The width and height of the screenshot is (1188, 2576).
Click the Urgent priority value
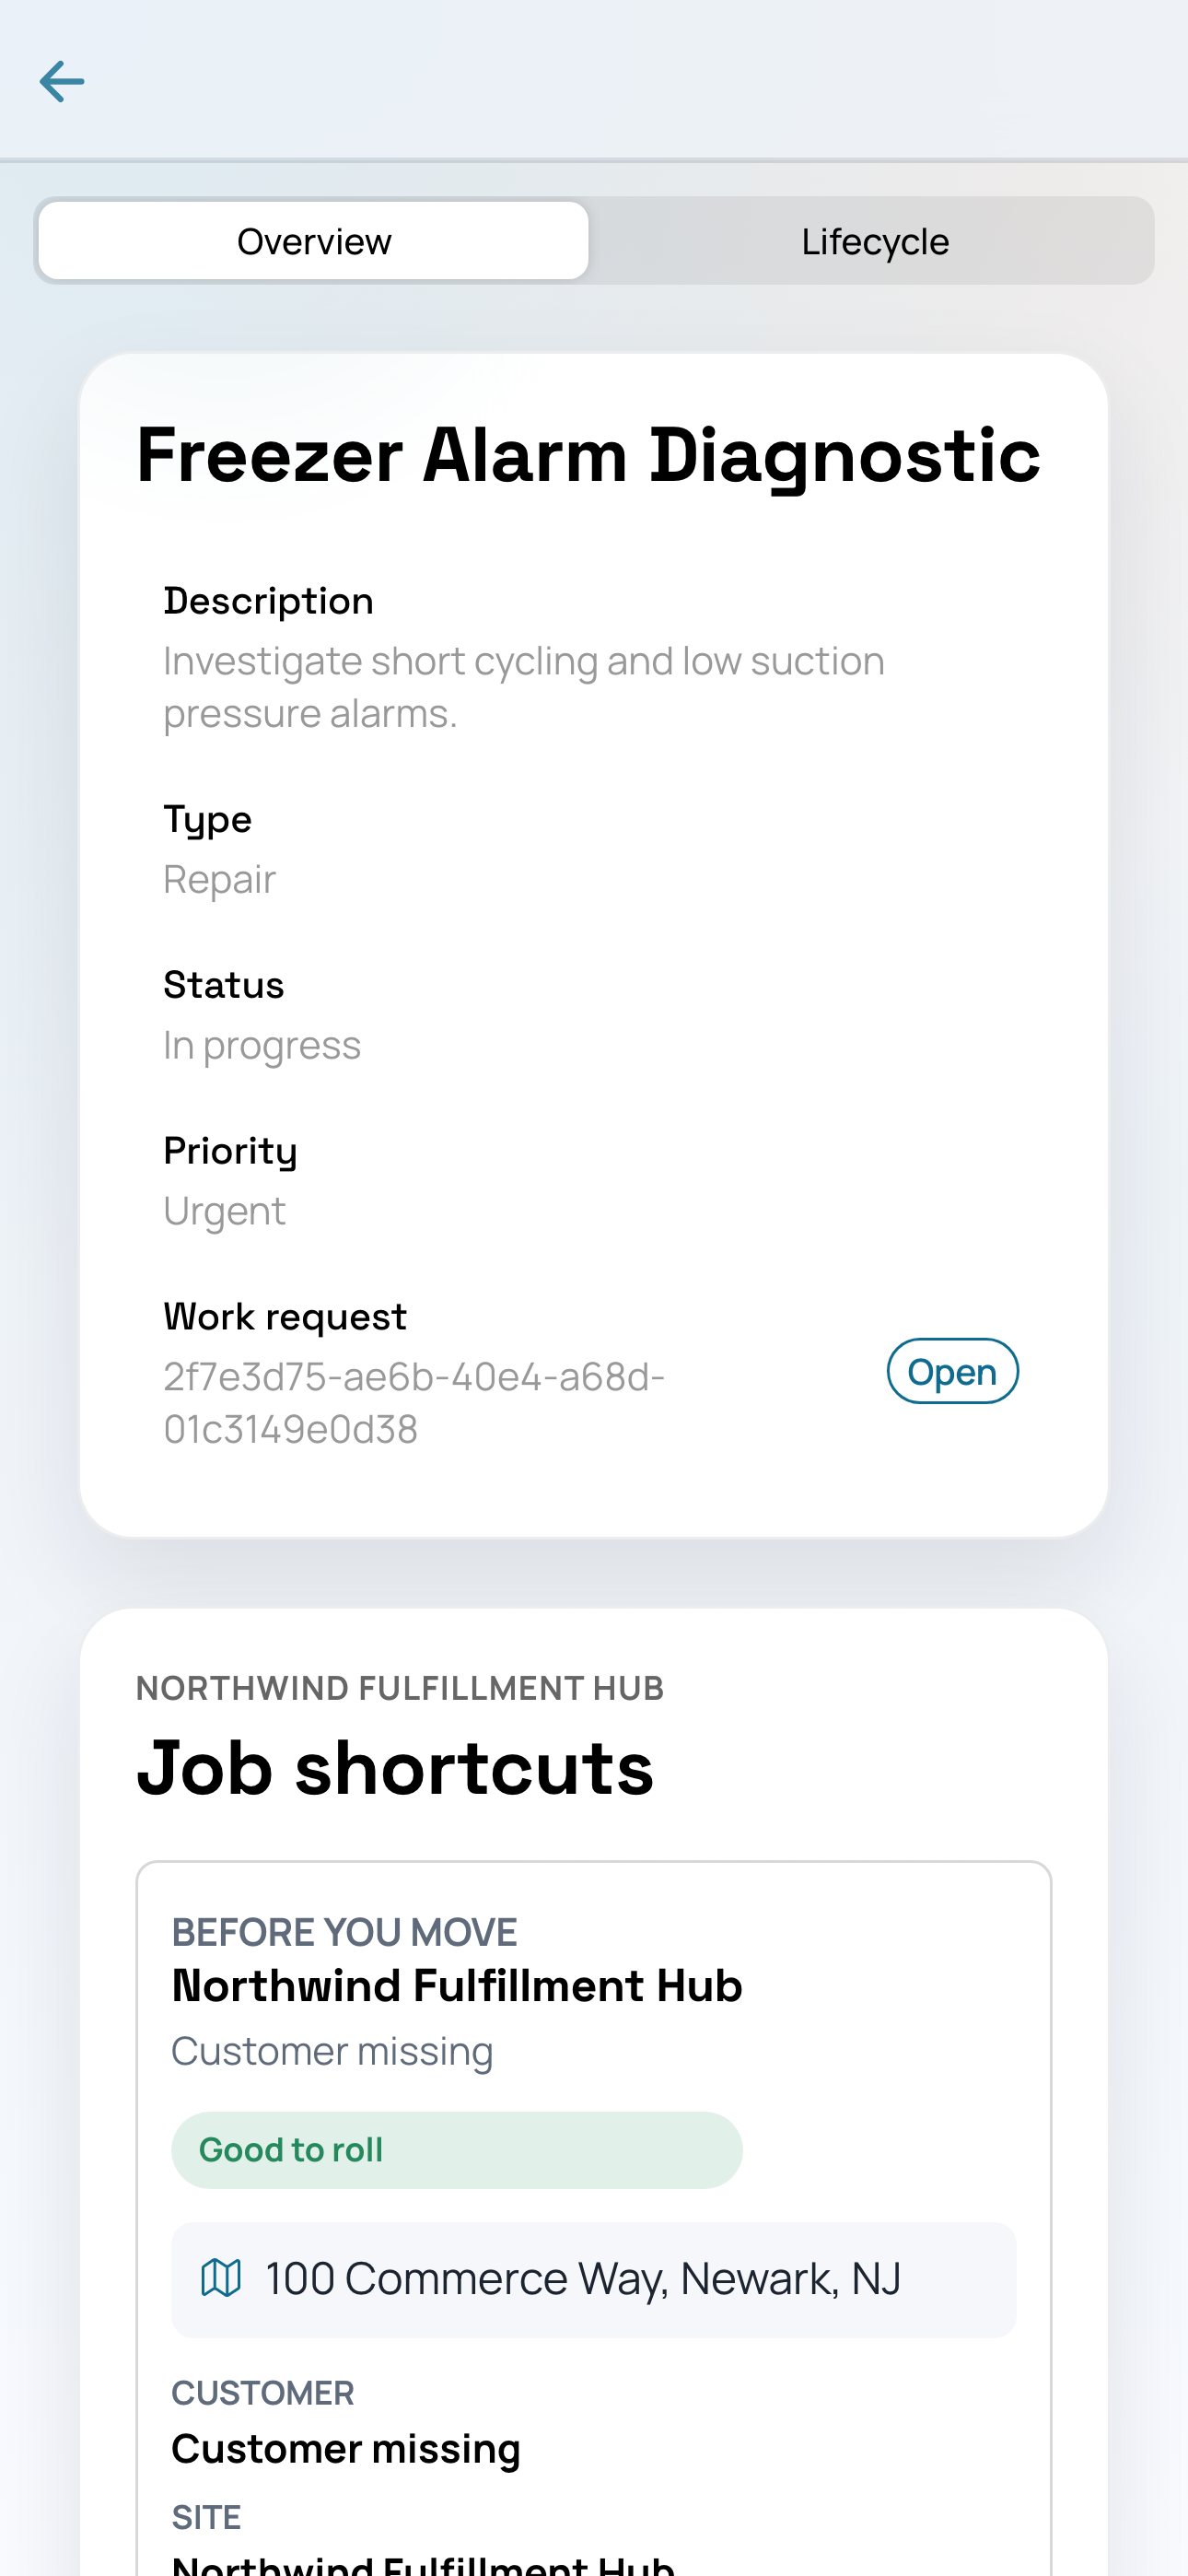point(224,1211)
